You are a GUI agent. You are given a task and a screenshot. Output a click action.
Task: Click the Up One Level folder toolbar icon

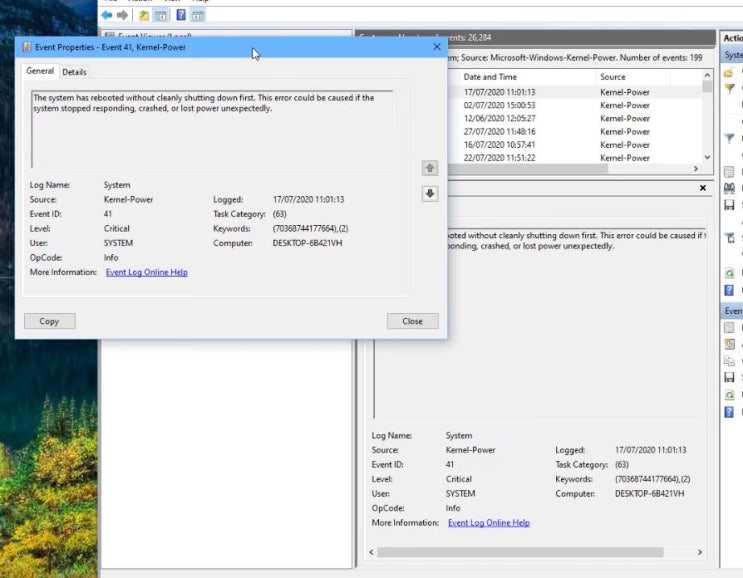point(144,15)
